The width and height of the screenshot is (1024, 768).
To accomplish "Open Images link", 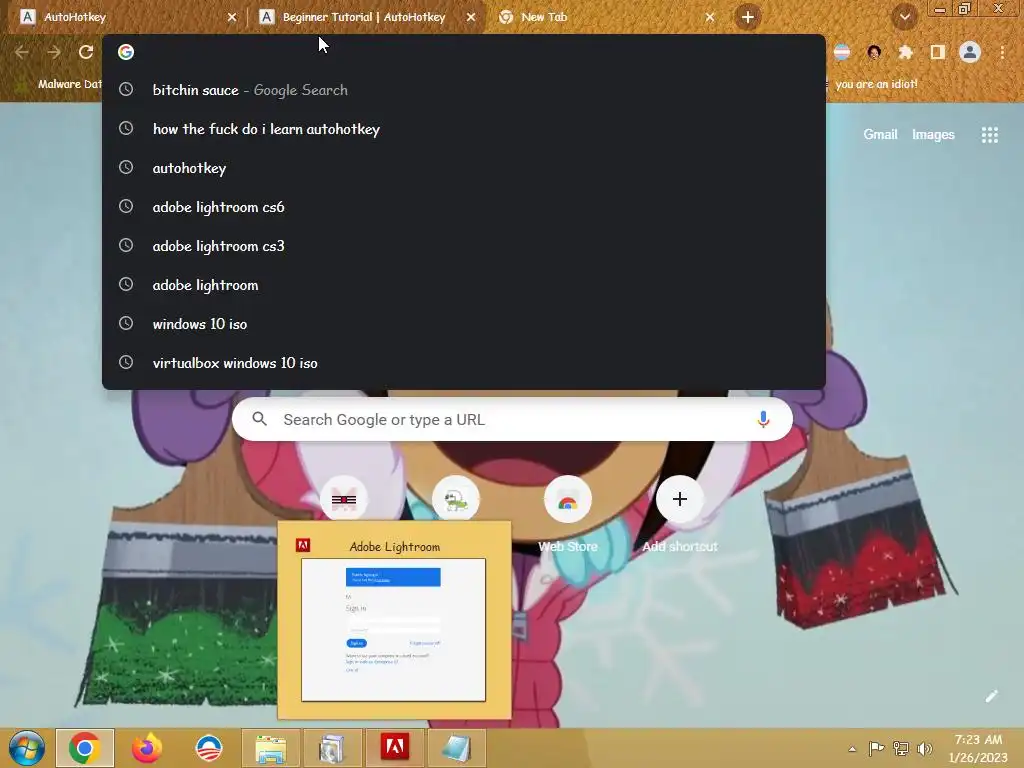I will [x=933, y=135].
